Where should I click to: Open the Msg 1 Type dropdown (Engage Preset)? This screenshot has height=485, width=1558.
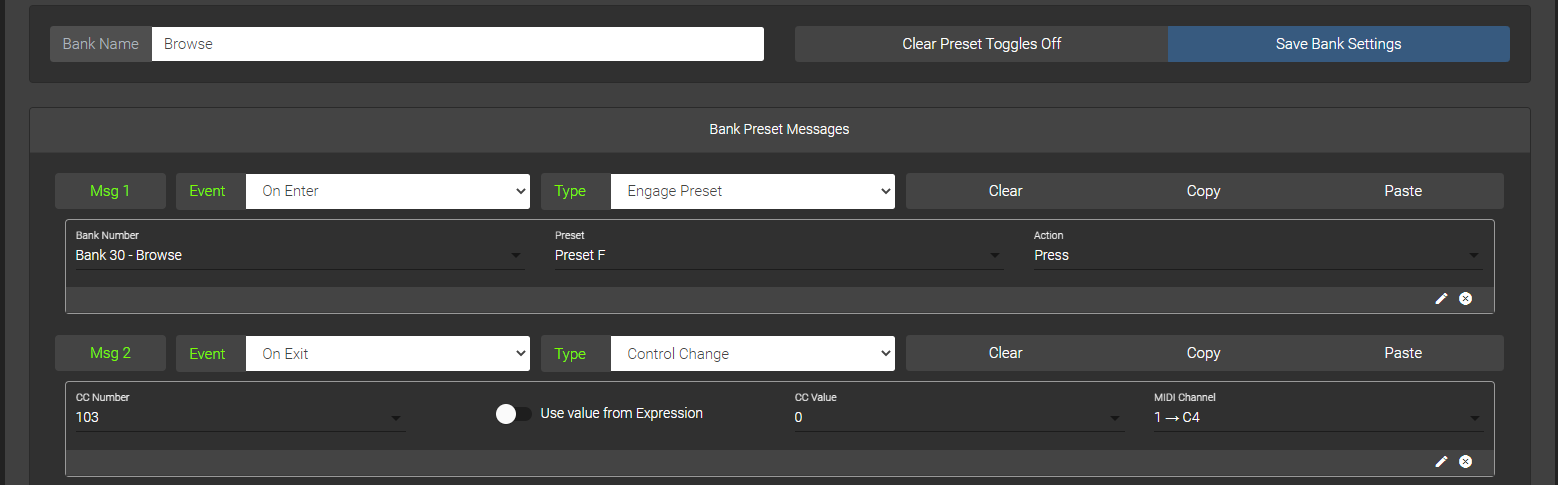point(752,191)
